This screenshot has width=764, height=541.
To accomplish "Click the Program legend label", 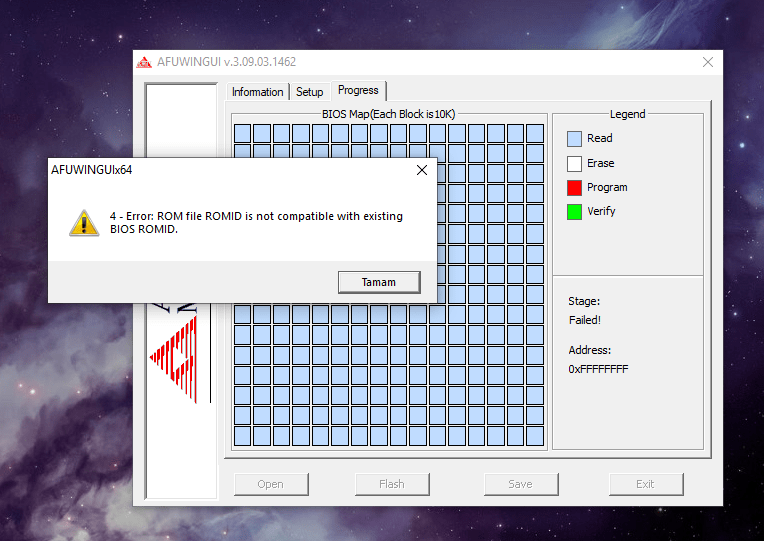I will 607,188.
